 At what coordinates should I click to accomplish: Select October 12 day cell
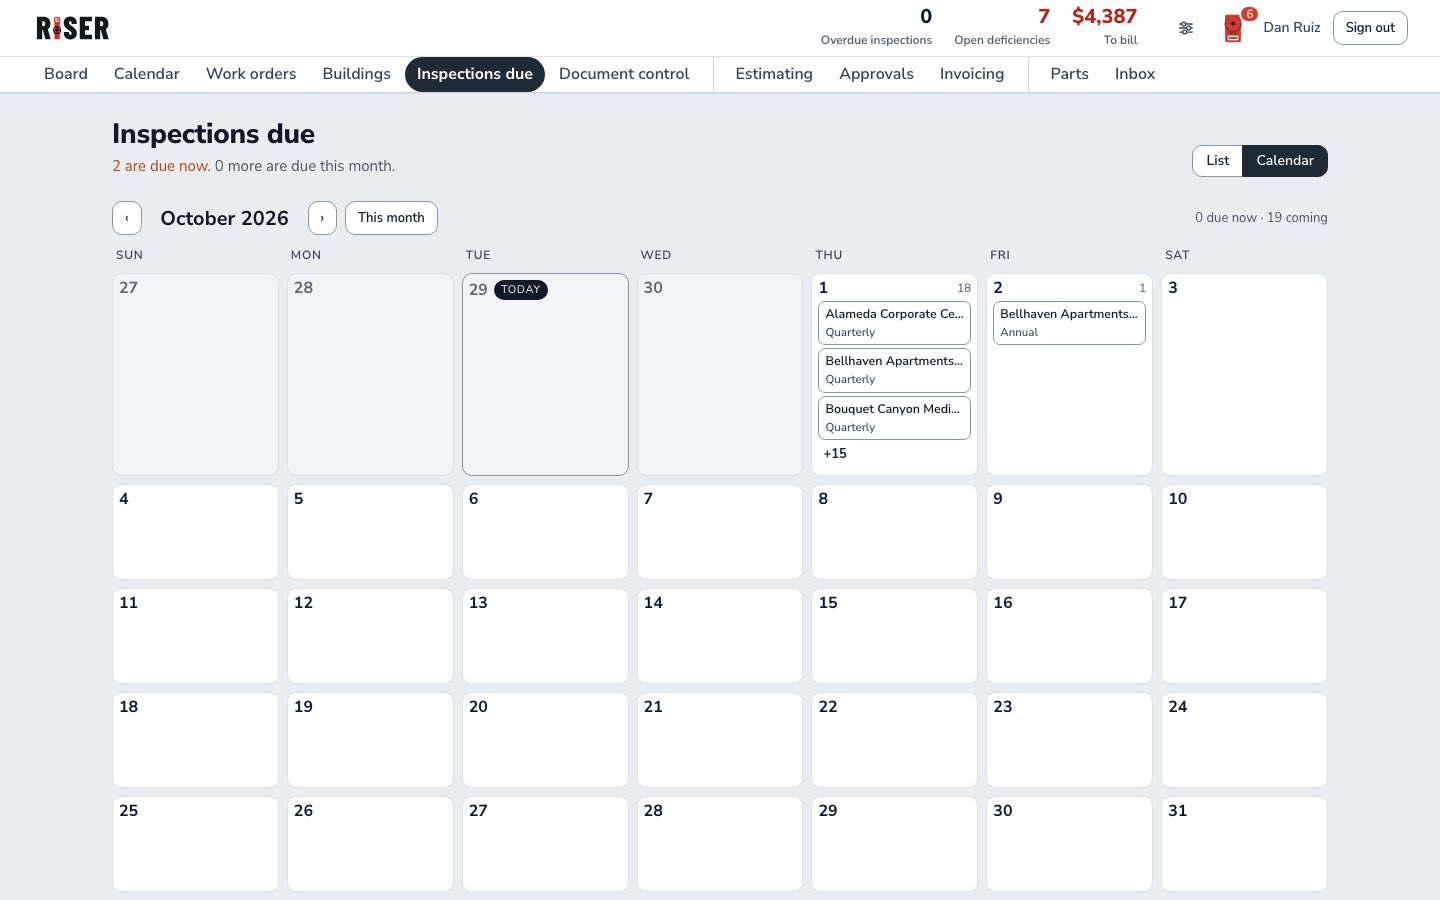pos(370,636)
